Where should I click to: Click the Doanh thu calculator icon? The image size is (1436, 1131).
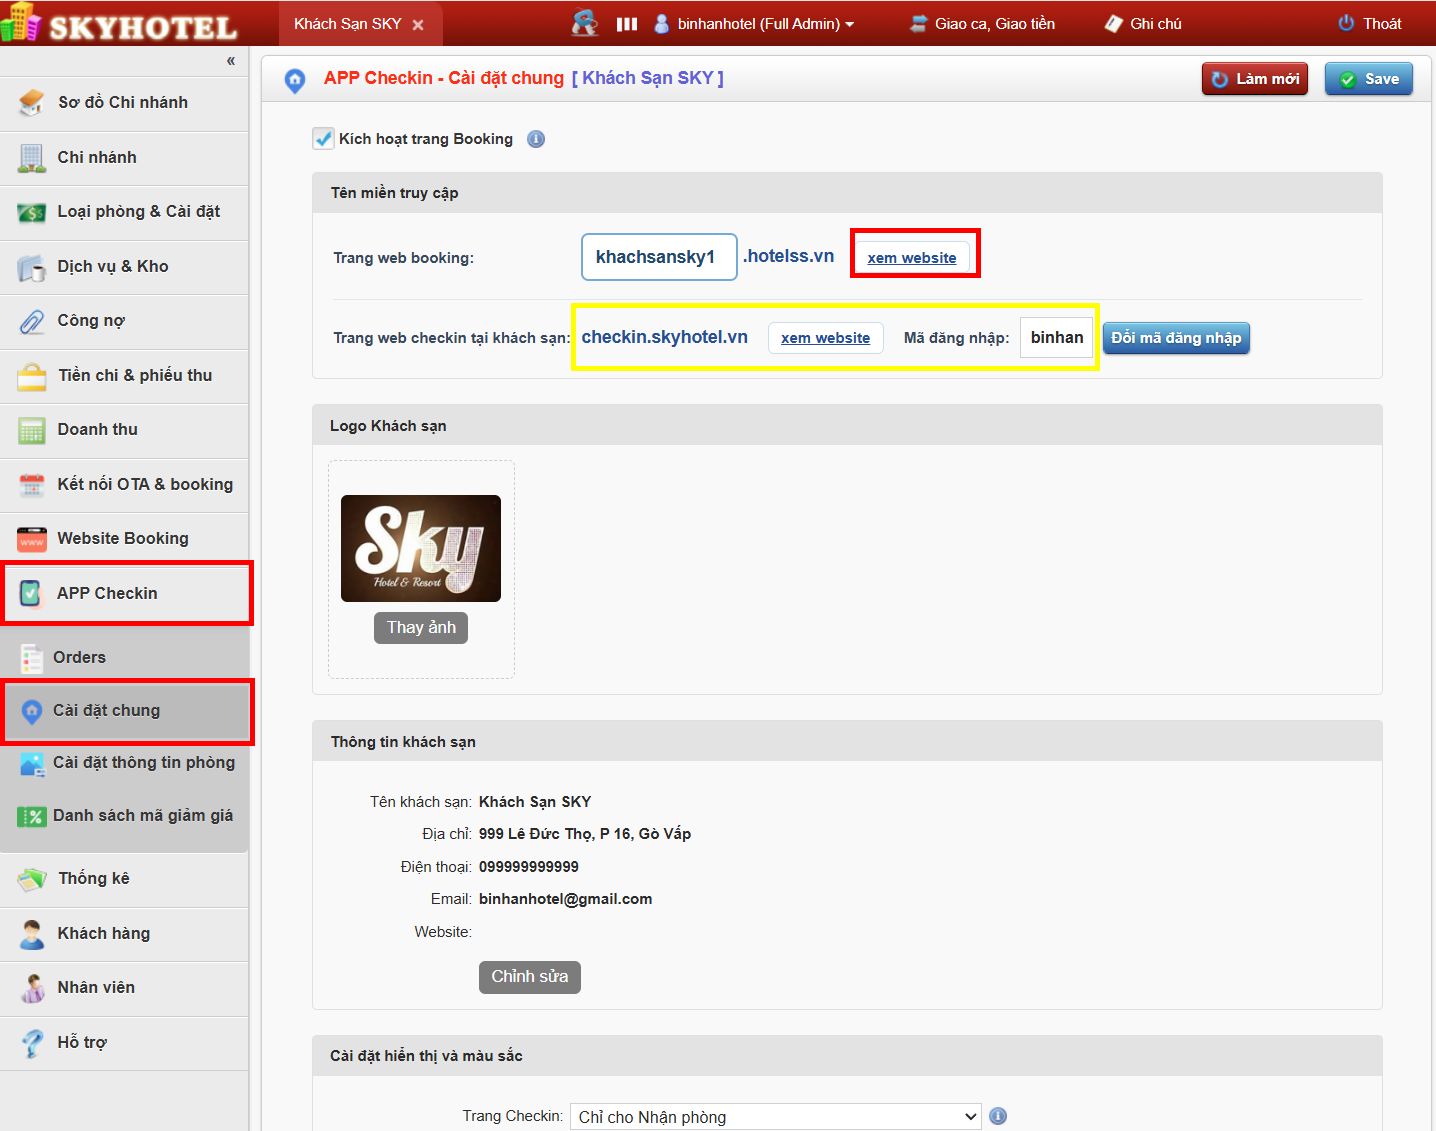click(x=32, y=430)
